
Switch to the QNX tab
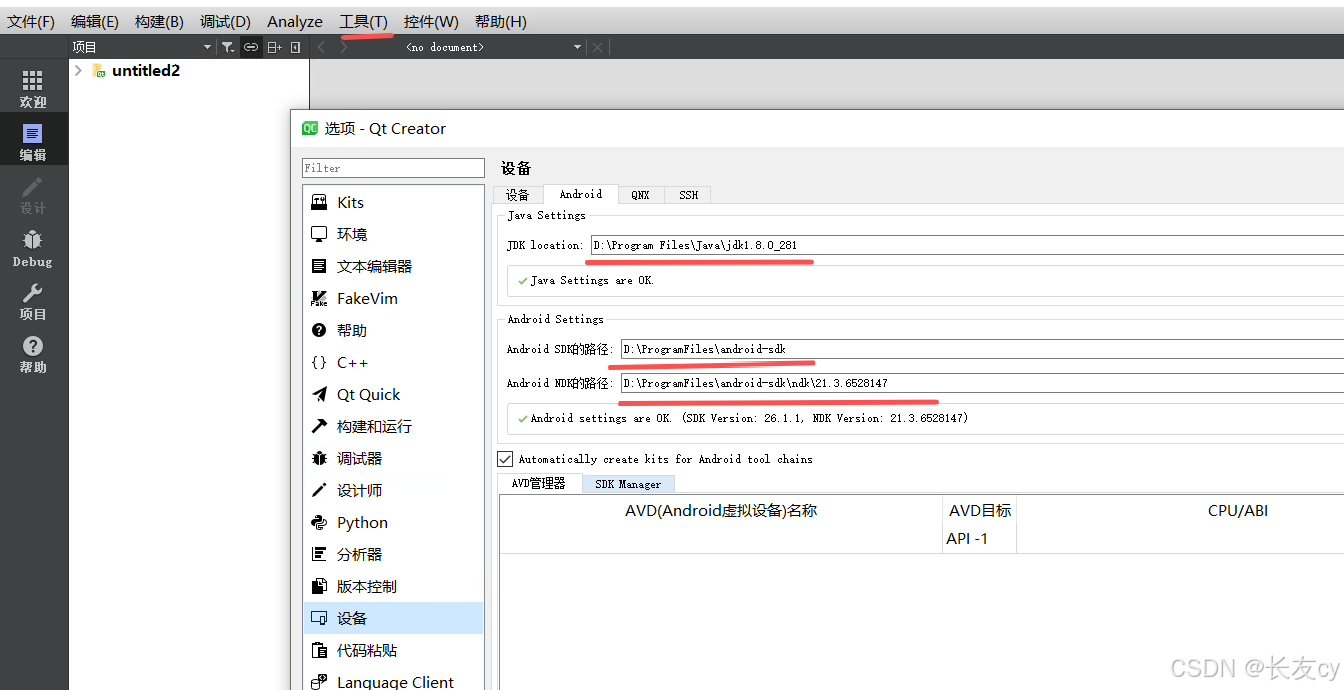(640, 195)
